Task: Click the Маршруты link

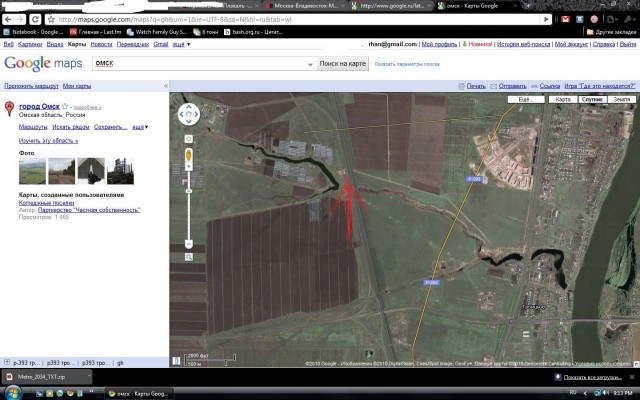Action: tap(33, 127)
